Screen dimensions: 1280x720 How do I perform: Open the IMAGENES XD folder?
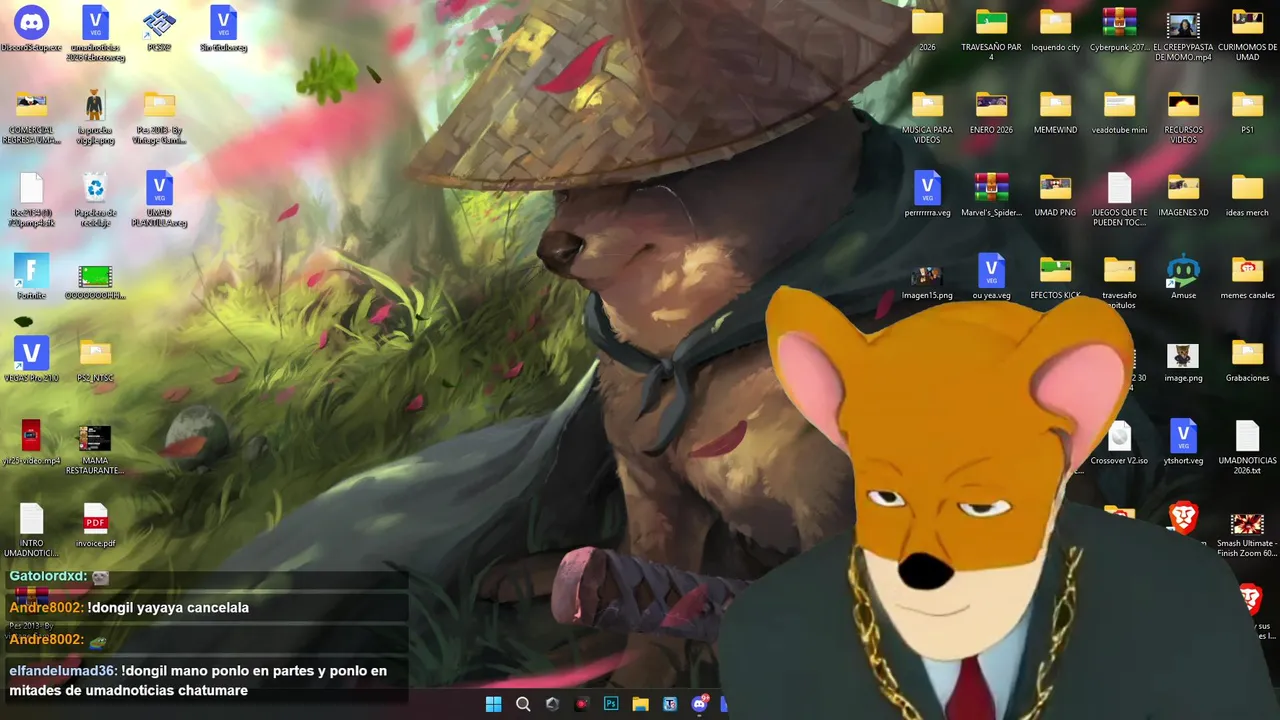coord(1183,188)
